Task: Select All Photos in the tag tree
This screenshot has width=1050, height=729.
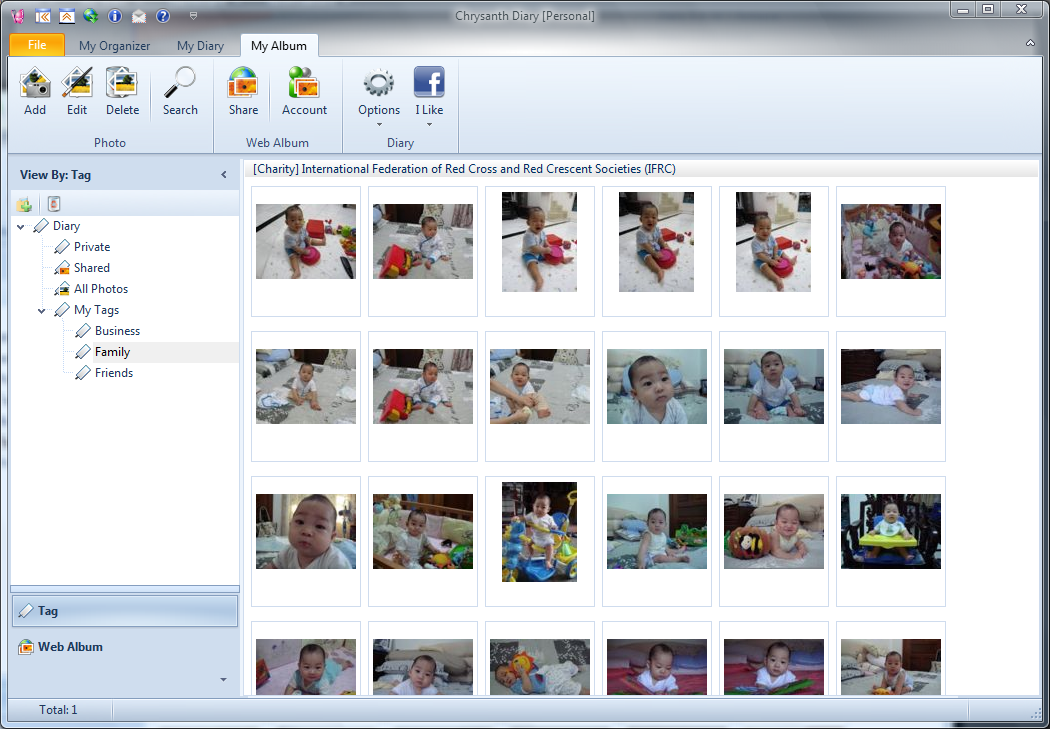Action: (100, 289)
